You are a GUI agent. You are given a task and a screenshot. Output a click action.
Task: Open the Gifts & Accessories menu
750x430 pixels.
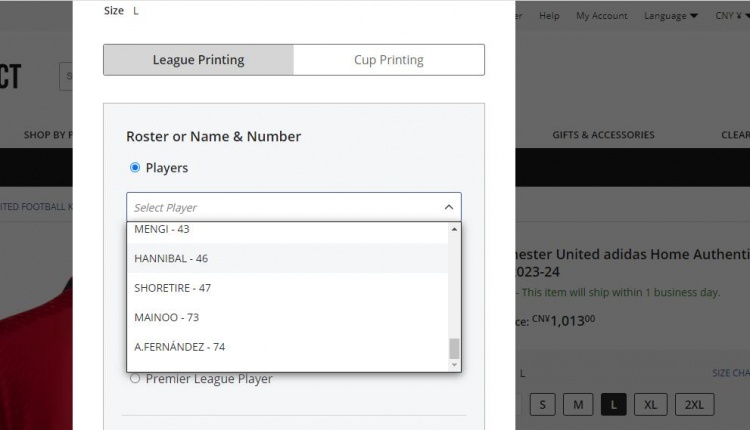tap(603, 135)
